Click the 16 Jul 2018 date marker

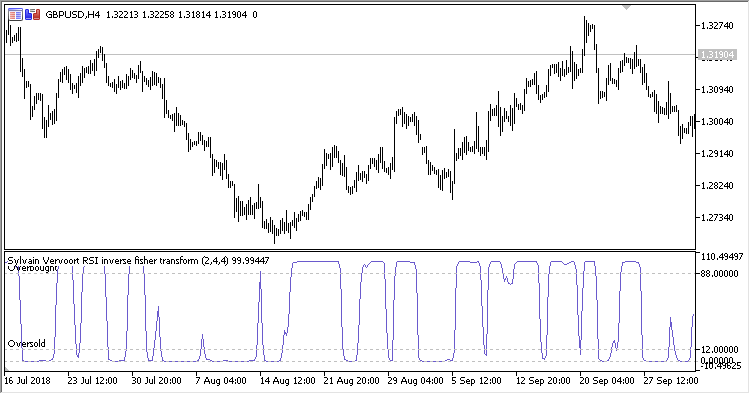27,381
